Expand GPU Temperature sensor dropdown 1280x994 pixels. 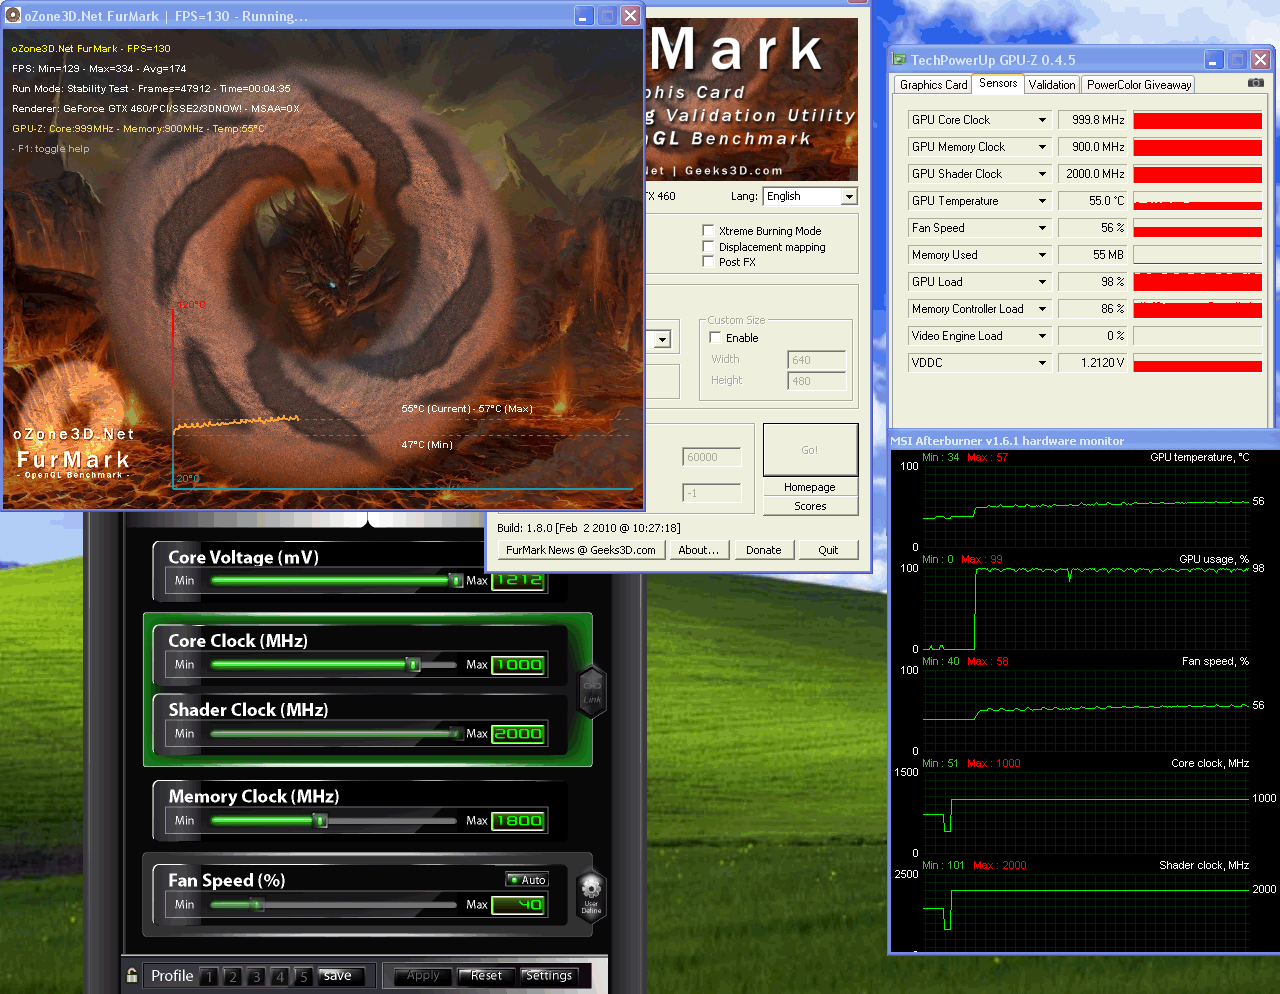(1042, 201)
